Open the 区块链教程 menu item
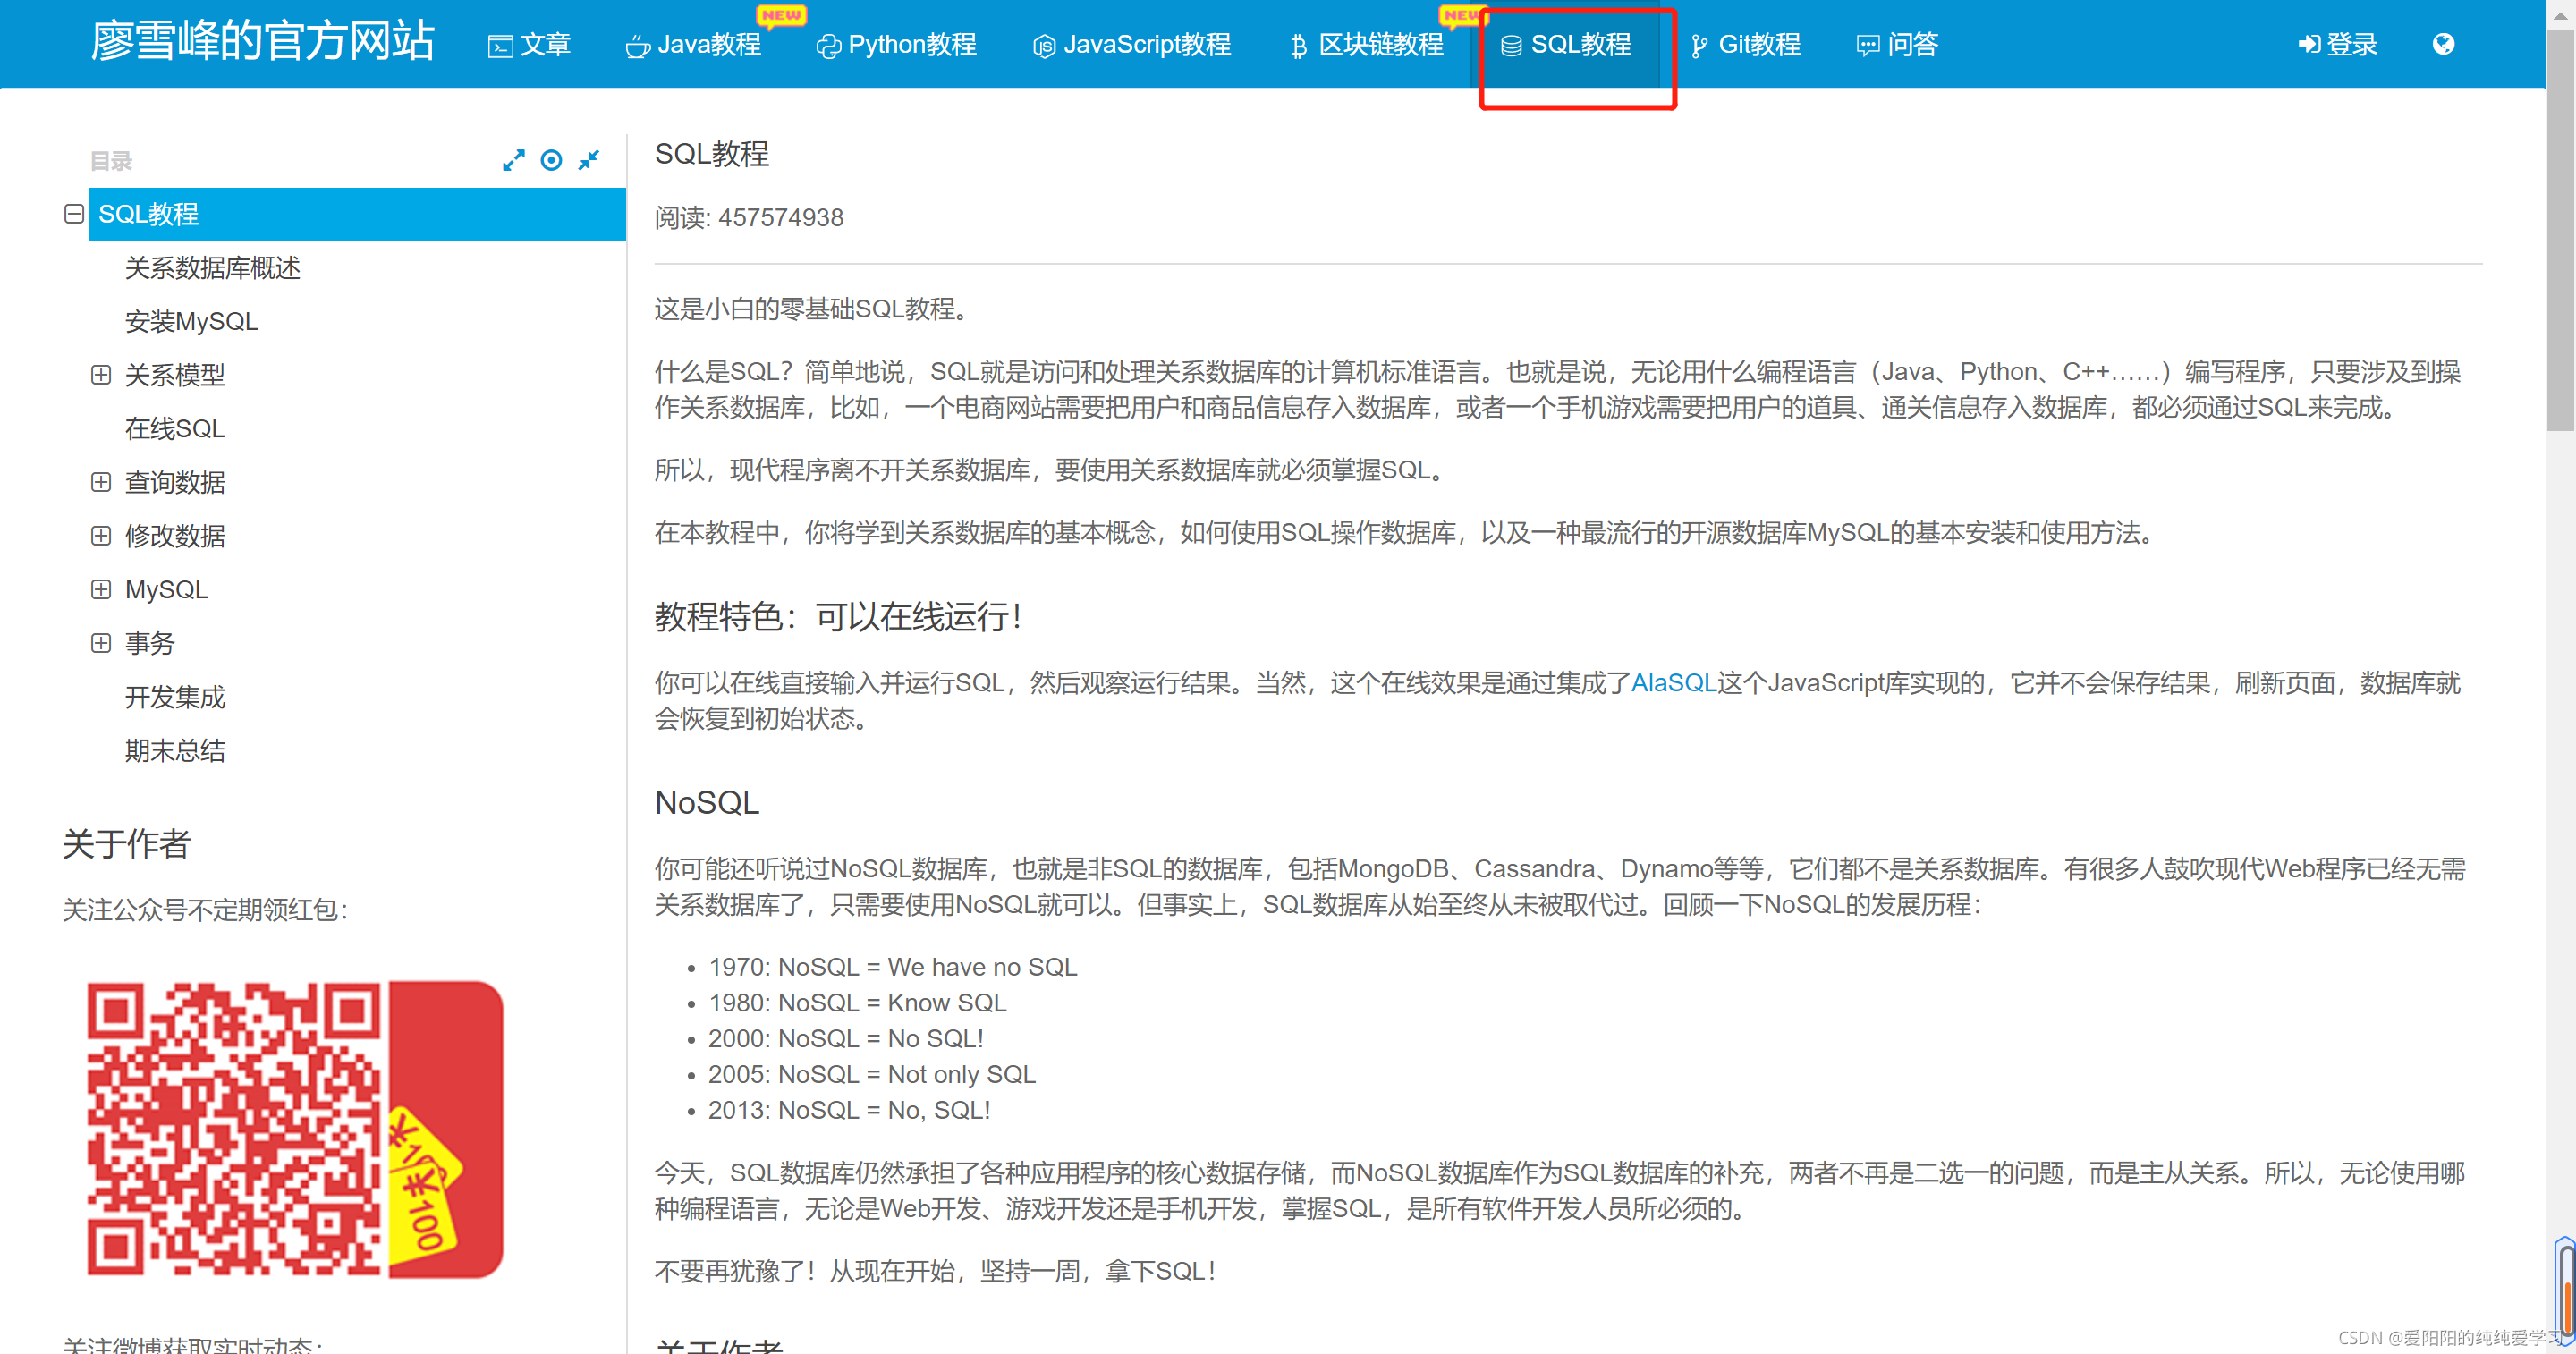 point(1366,45)
